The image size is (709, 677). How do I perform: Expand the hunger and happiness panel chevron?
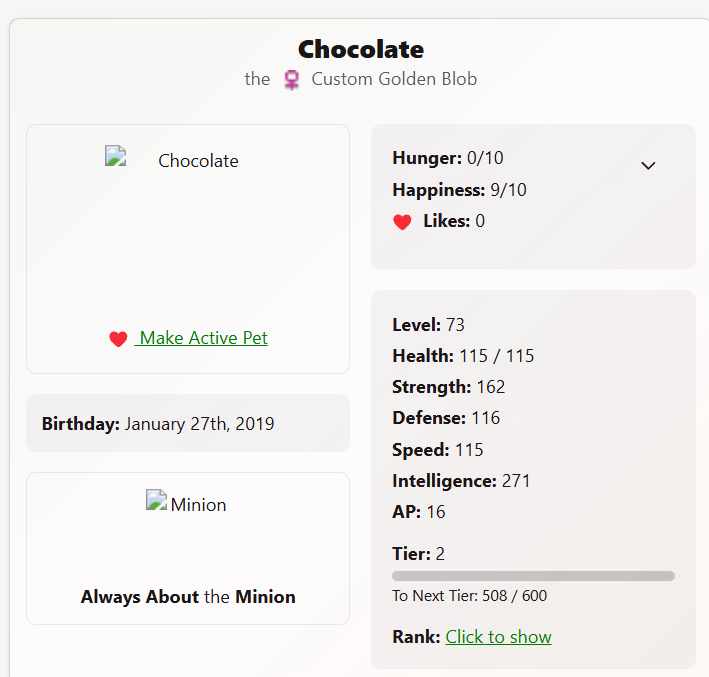tap(648, 165)
